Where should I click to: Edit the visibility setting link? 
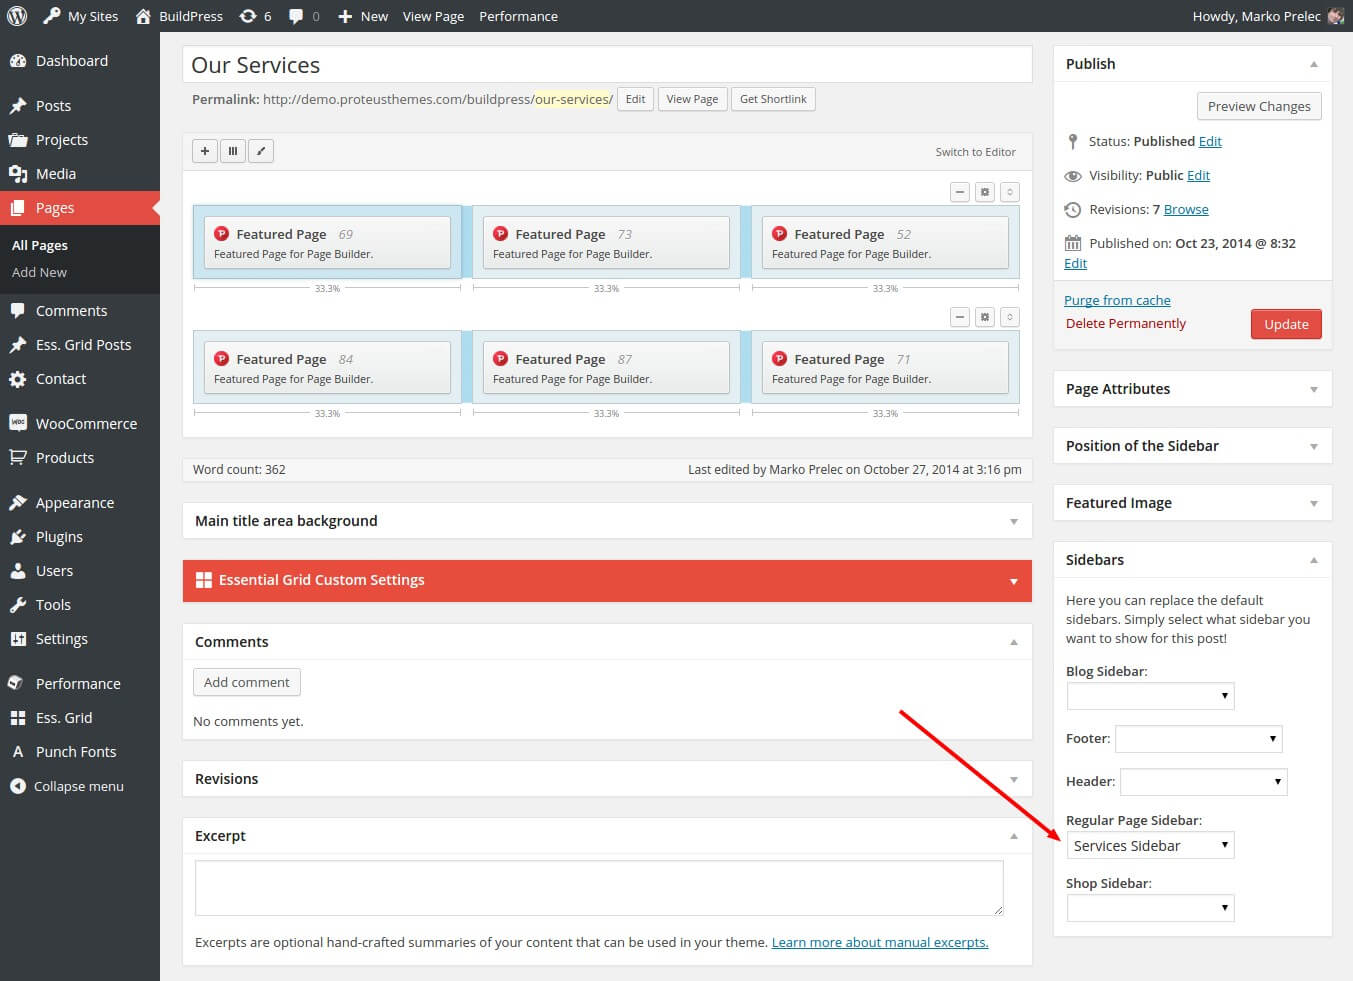point(1198,175)
